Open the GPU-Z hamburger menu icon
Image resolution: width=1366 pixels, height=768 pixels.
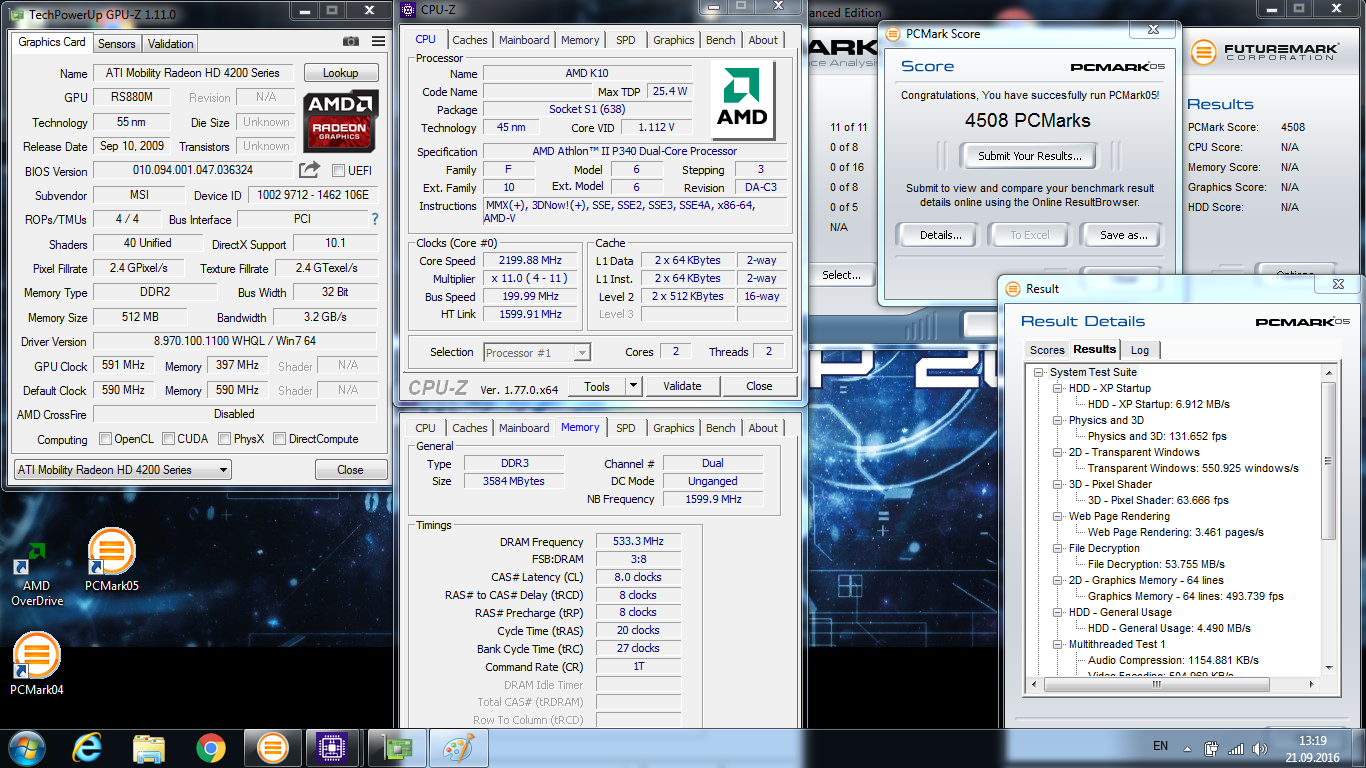pos(378,42)
